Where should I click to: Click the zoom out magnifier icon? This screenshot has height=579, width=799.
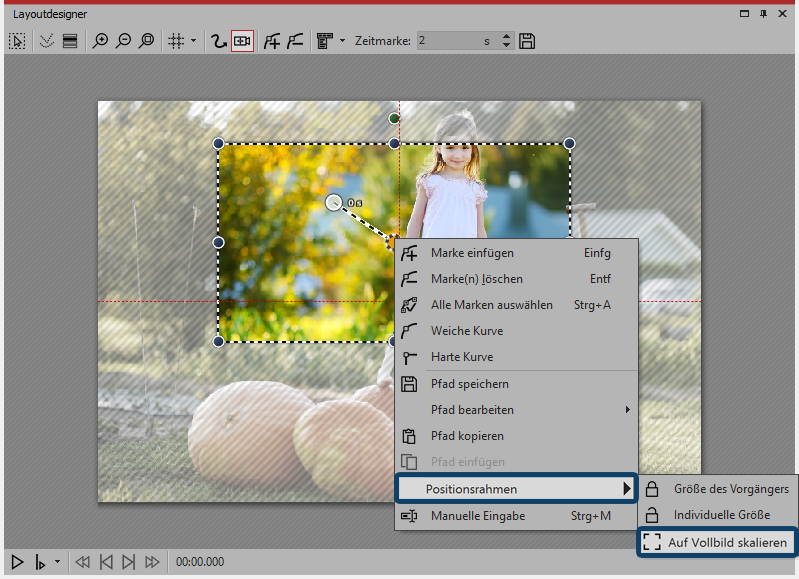pos(123,41)
